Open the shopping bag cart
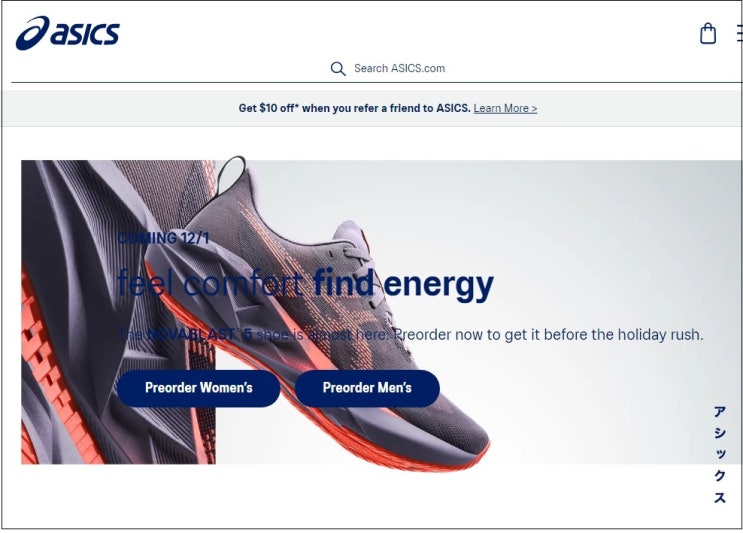743x533 pixels. click(x=708, y=34)
